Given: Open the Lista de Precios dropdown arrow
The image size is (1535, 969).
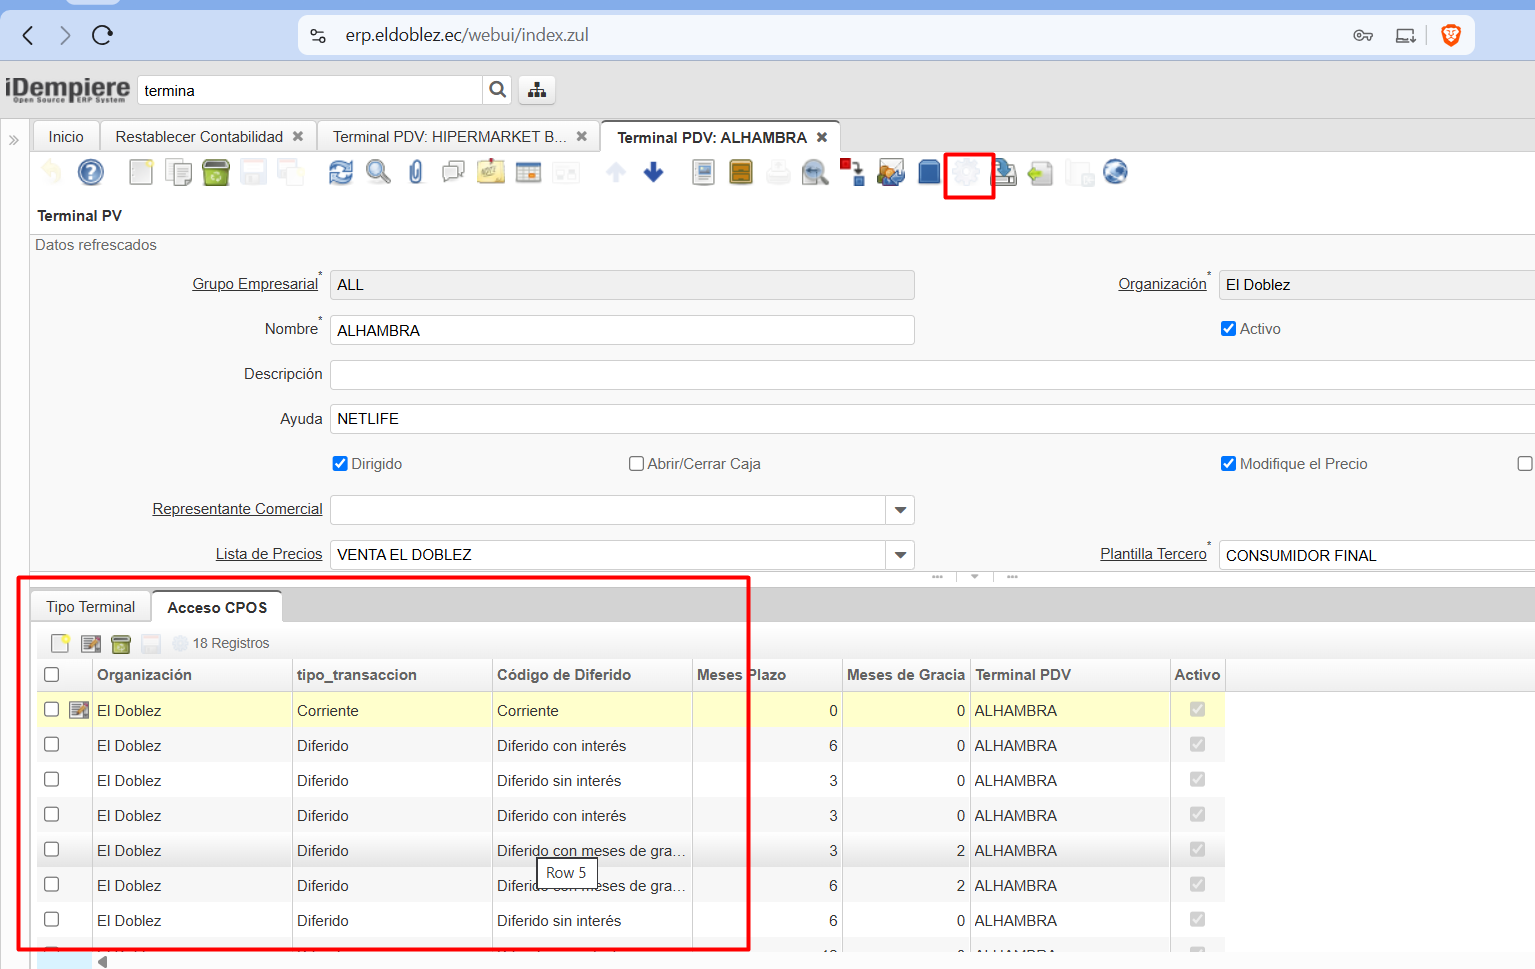Looking at the screenshot, I should 900,555.
